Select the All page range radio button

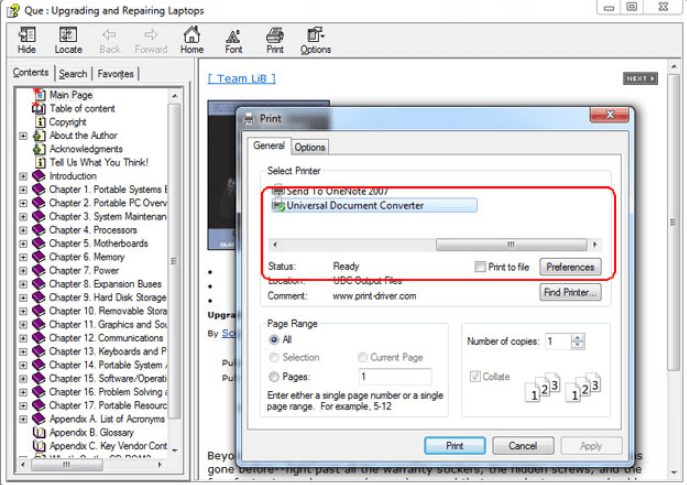(x=274, y=340)
